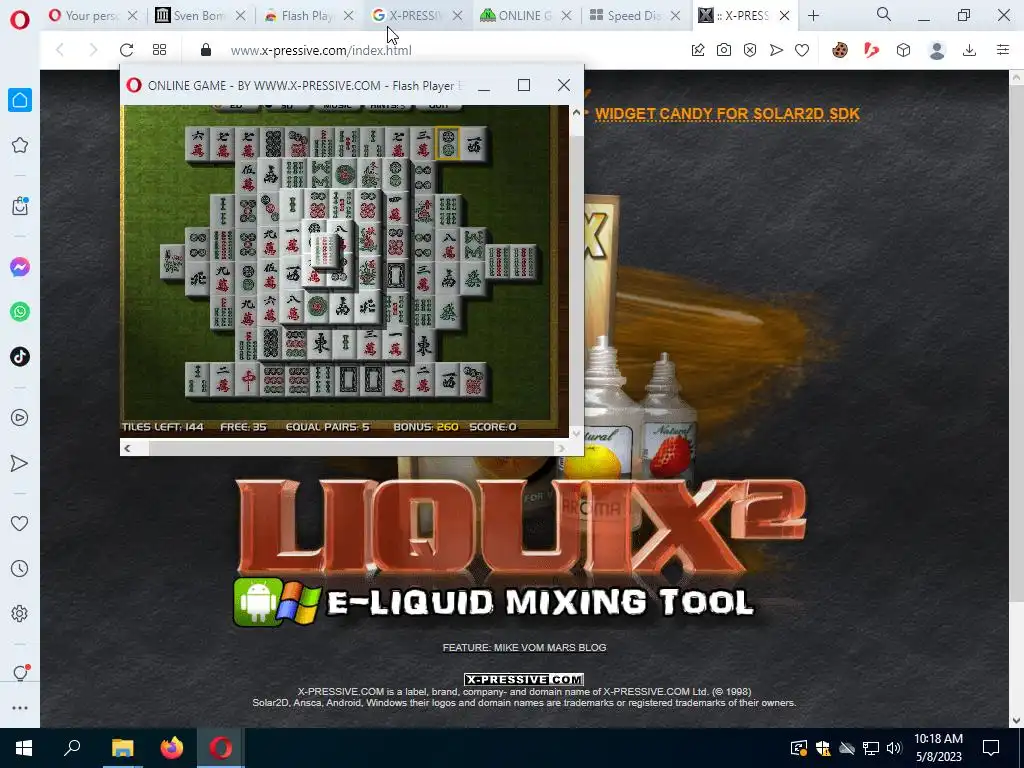The width and height of the screenshot is (1024, 768).
Task: Click the game window scroll-up arrow
Action: (576, 113)
